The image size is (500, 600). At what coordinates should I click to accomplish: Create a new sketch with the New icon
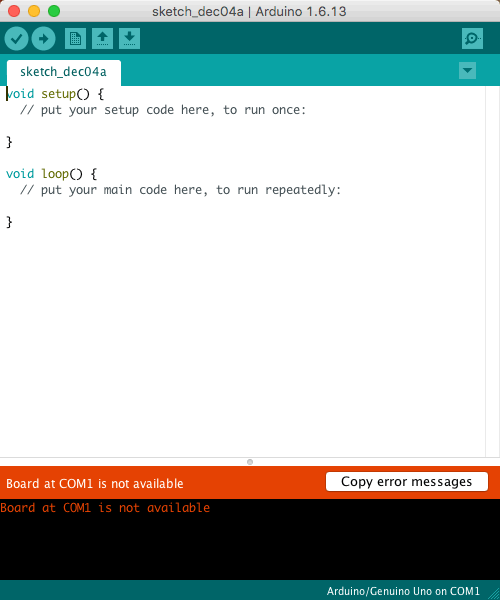pyautogui.click(x=75, y=38)
